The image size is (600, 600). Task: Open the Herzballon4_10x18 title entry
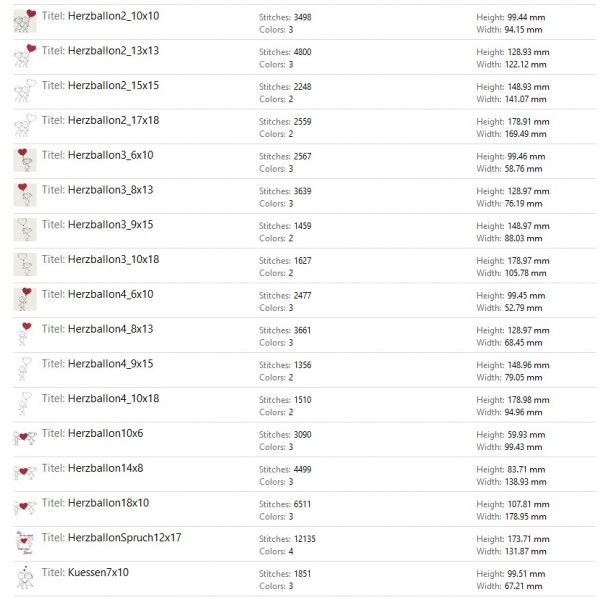[113, 398]
